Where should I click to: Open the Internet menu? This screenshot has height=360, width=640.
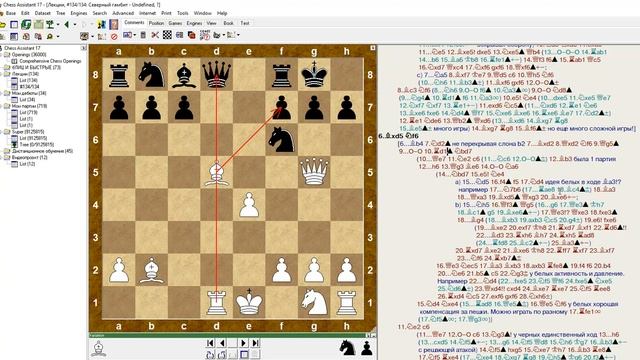tap(147, 13)
